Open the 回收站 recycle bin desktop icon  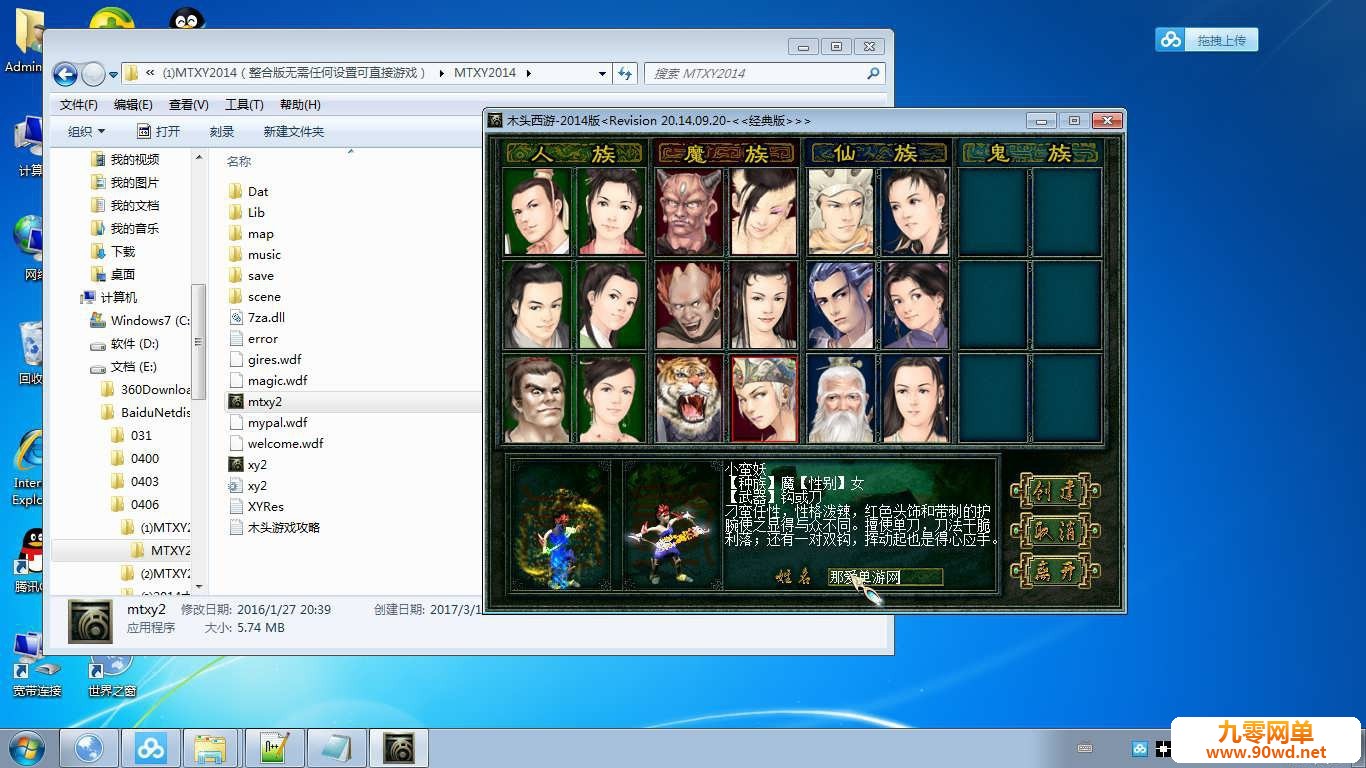click(30, 353)
